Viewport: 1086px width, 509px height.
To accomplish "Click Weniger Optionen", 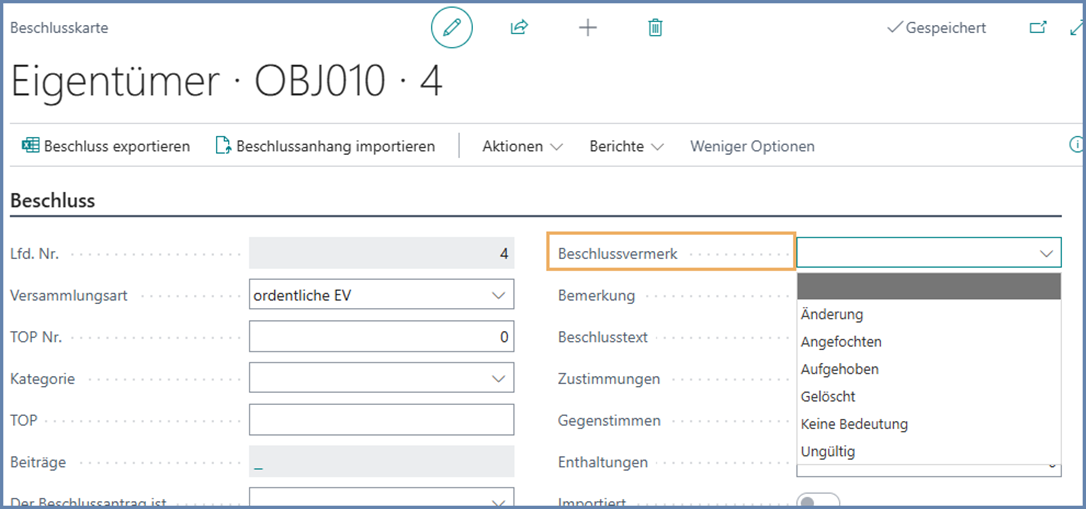I will coord(752,146).
